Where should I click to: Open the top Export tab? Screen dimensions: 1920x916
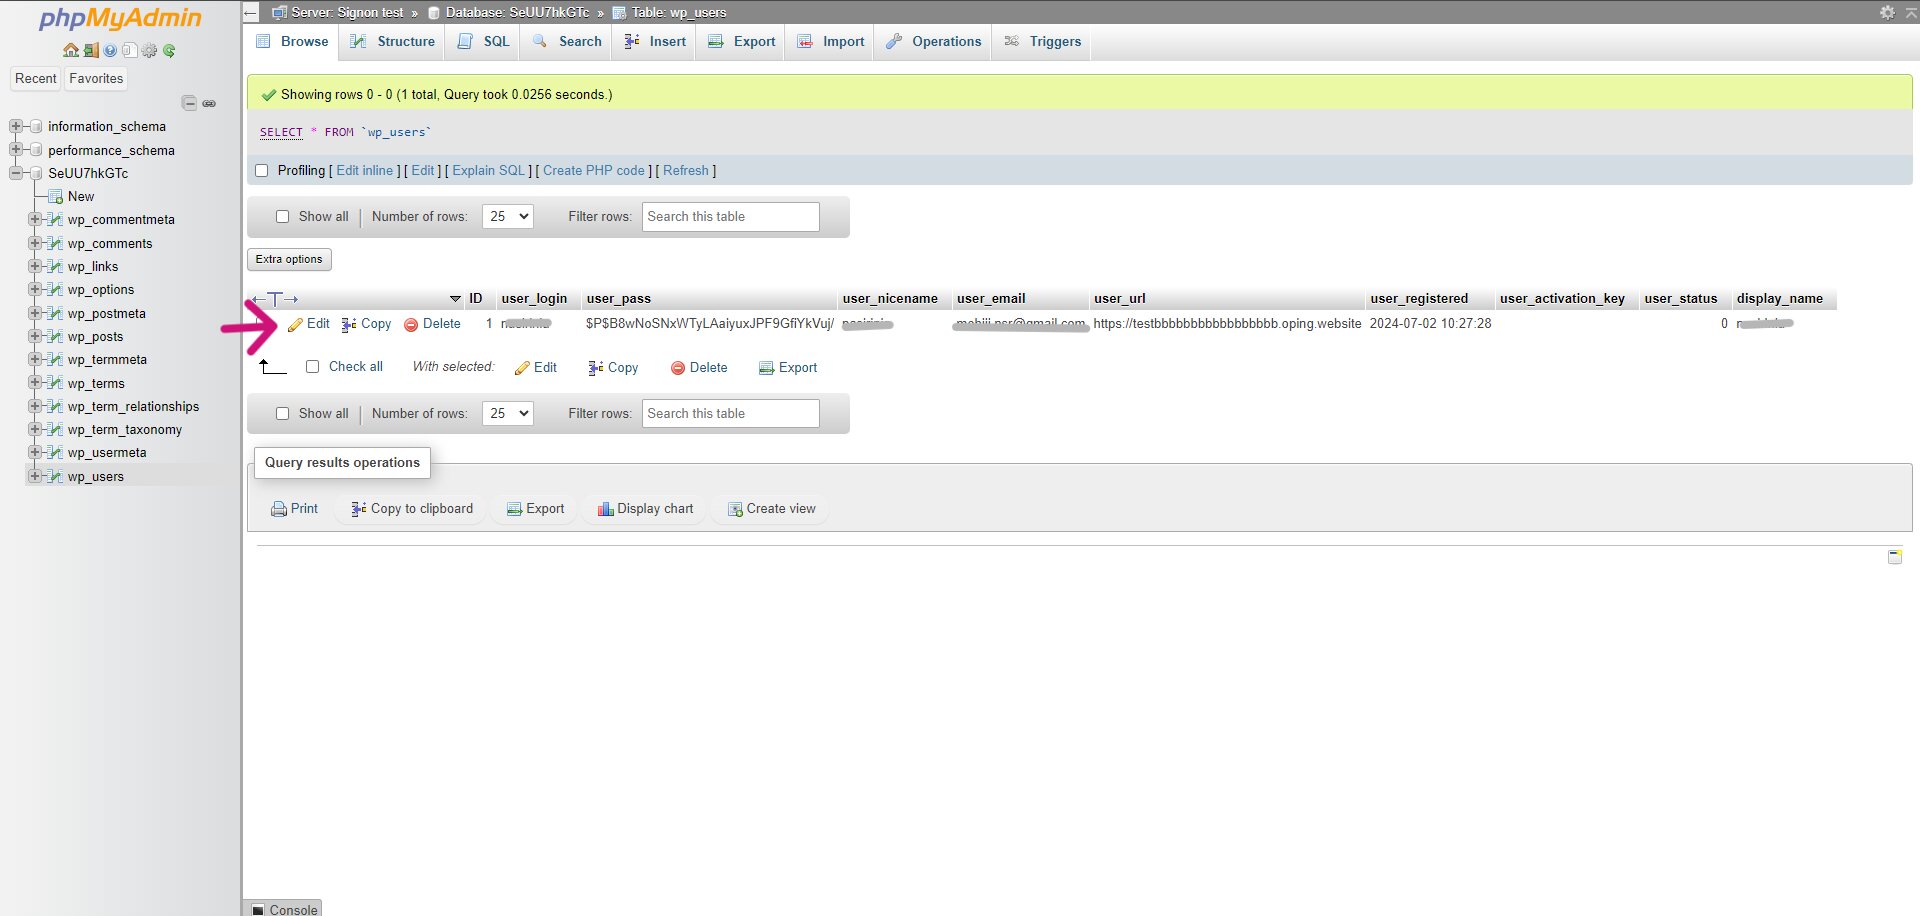point(741,41)
